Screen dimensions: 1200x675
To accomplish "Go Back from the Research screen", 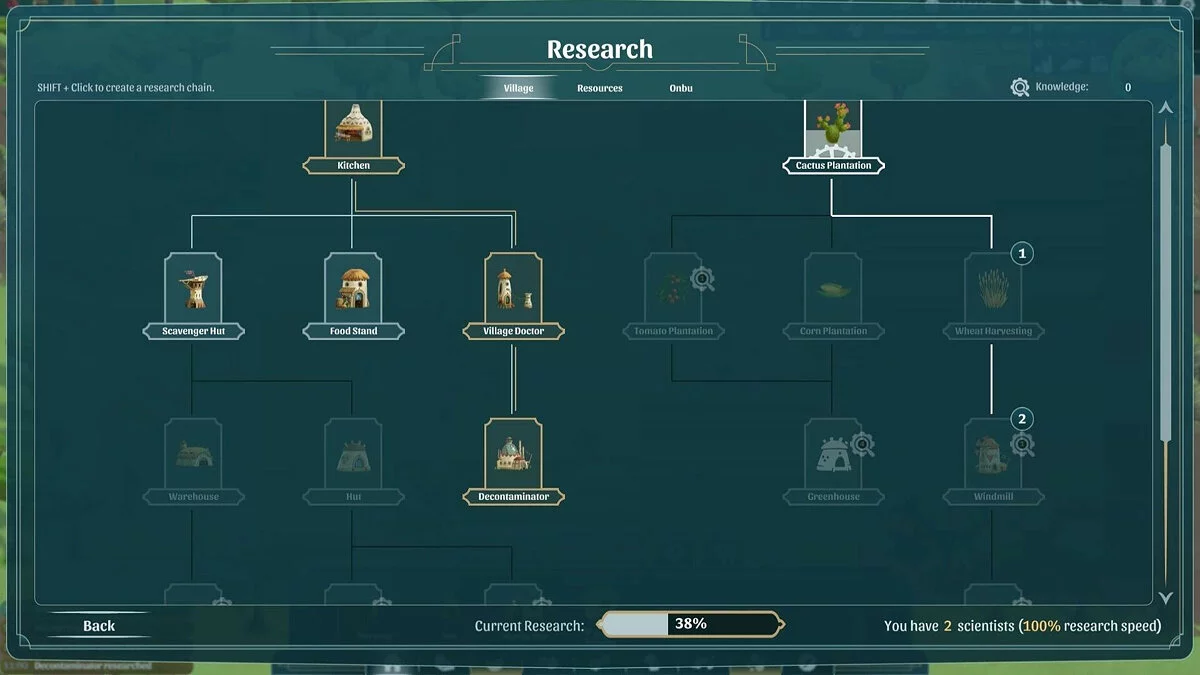I will [99, 625].
